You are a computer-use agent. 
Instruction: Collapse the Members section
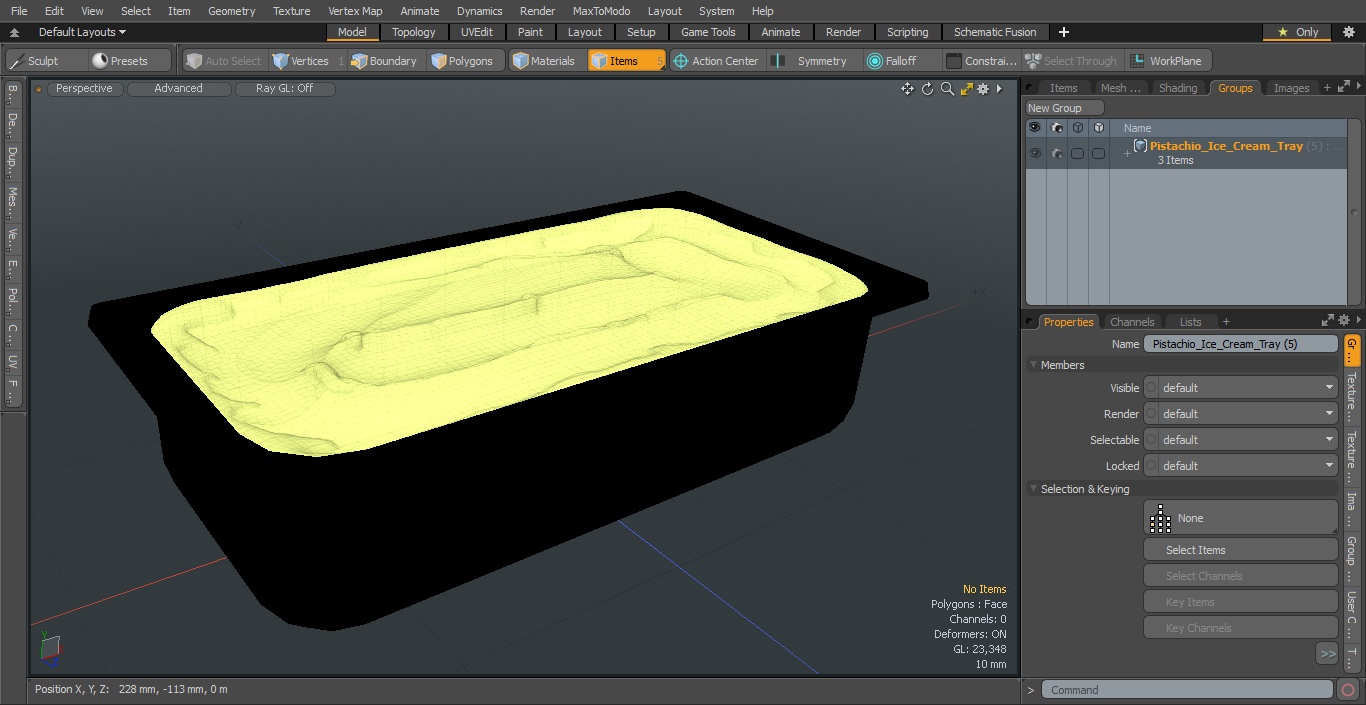point(1033,365)
